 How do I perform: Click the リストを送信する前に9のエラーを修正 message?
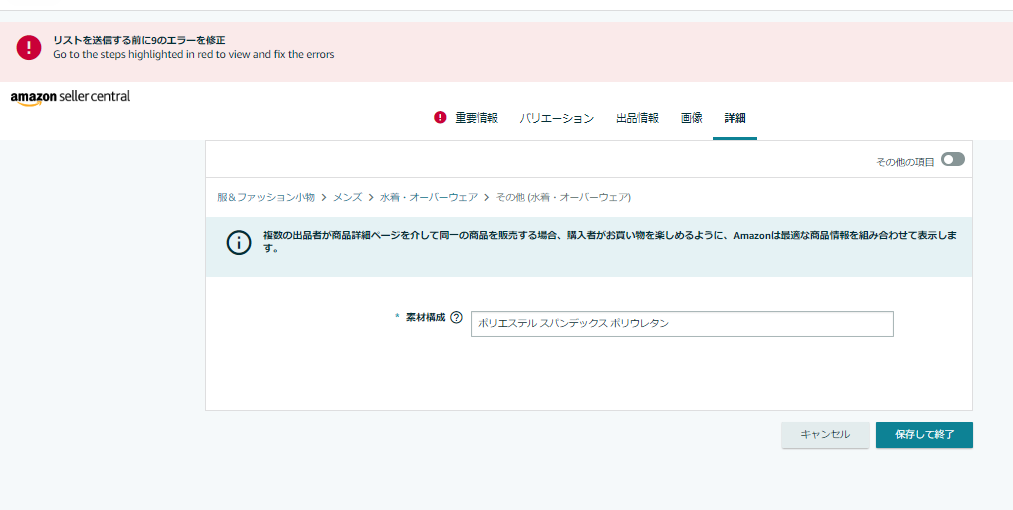[139, 40]
